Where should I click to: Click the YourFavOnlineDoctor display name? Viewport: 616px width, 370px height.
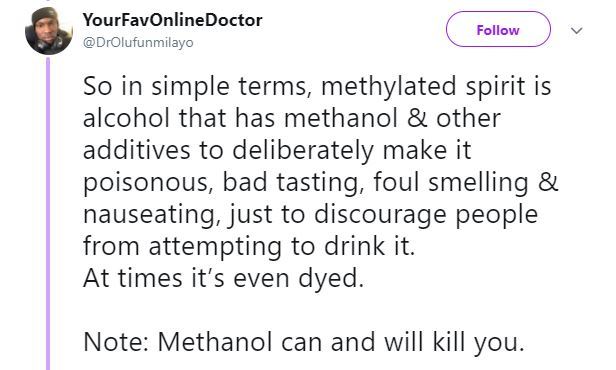[172, 20]
